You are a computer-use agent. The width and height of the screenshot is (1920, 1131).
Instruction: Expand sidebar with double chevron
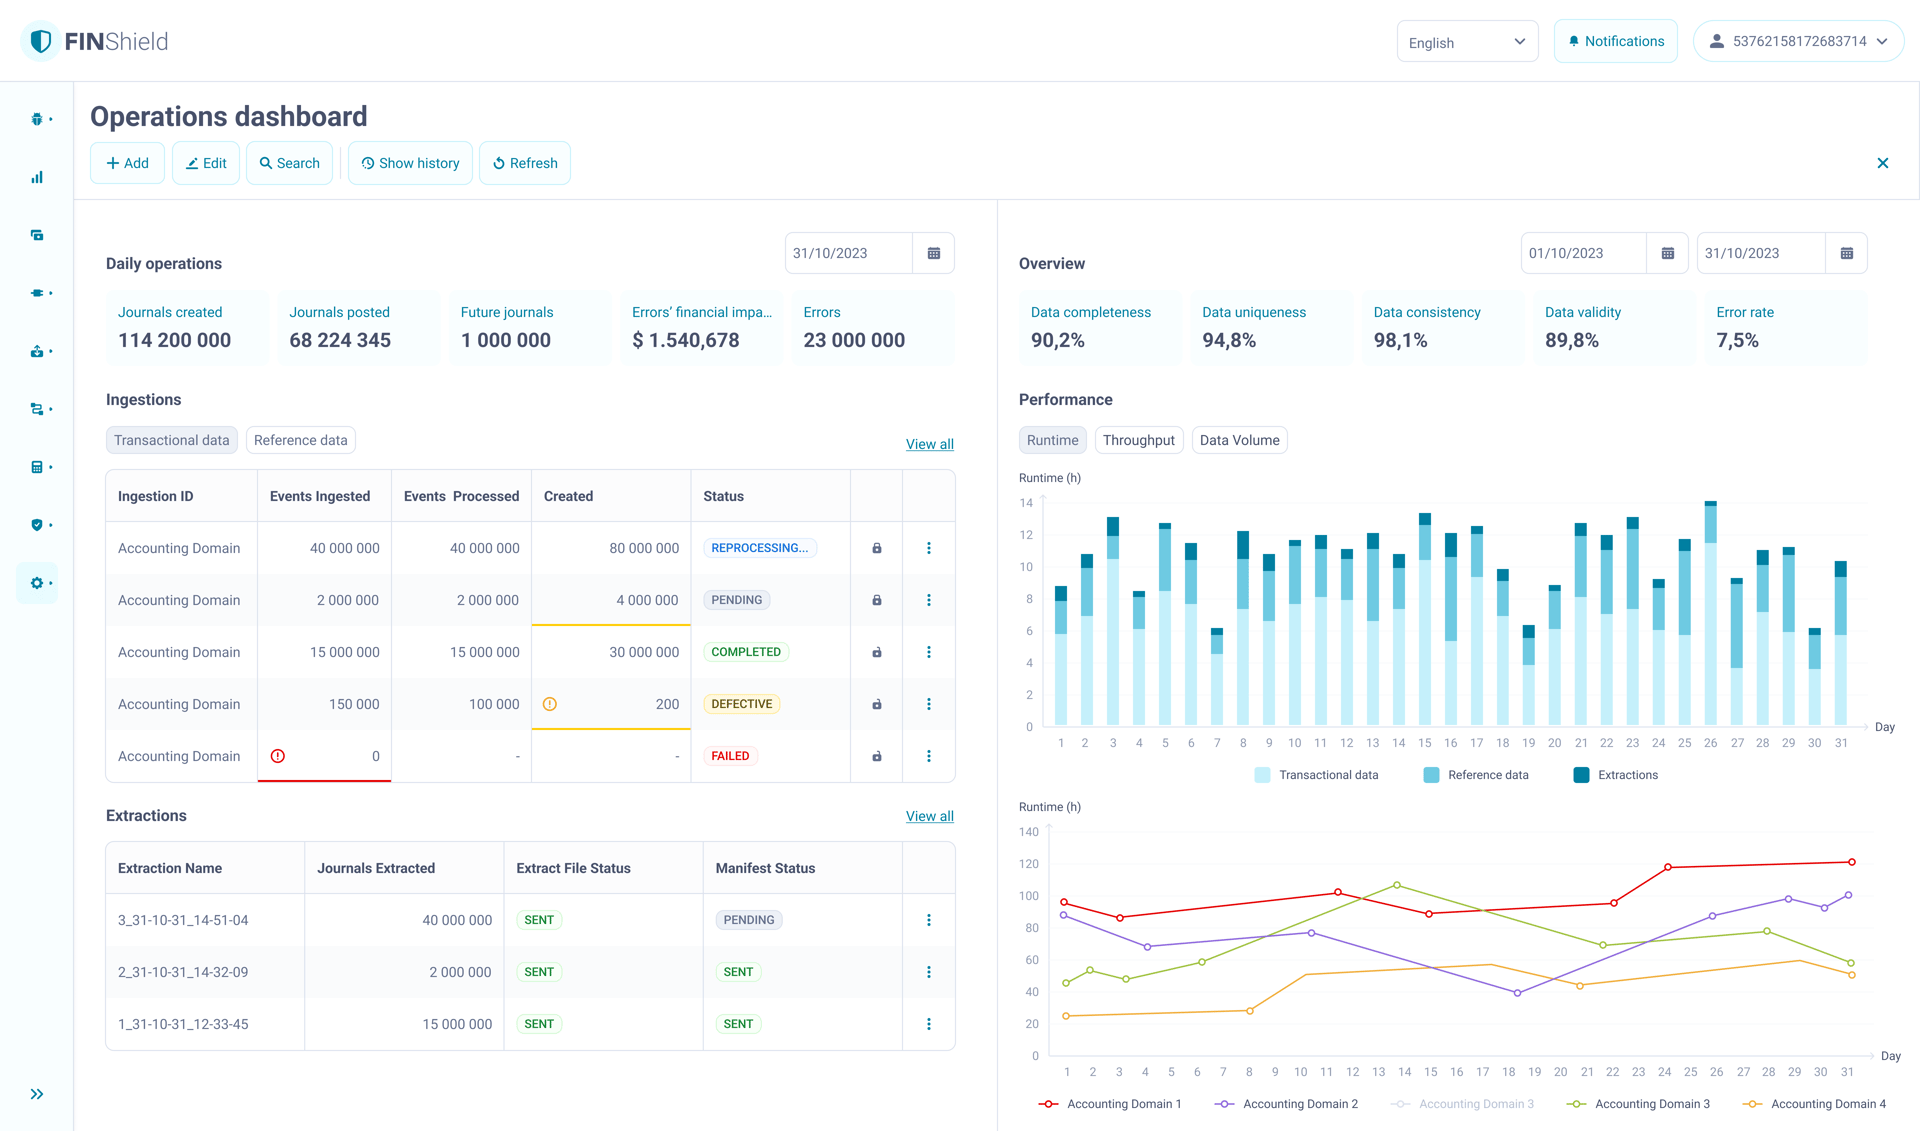click(x=37, y=1094)
